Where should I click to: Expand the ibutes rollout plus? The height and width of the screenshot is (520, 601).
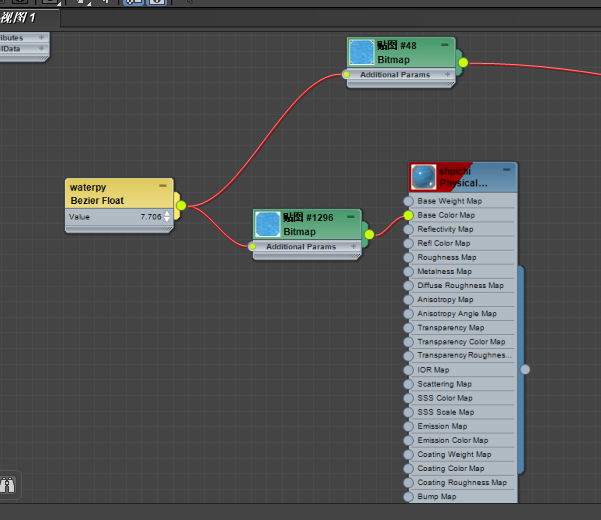(x=41, y=37)
